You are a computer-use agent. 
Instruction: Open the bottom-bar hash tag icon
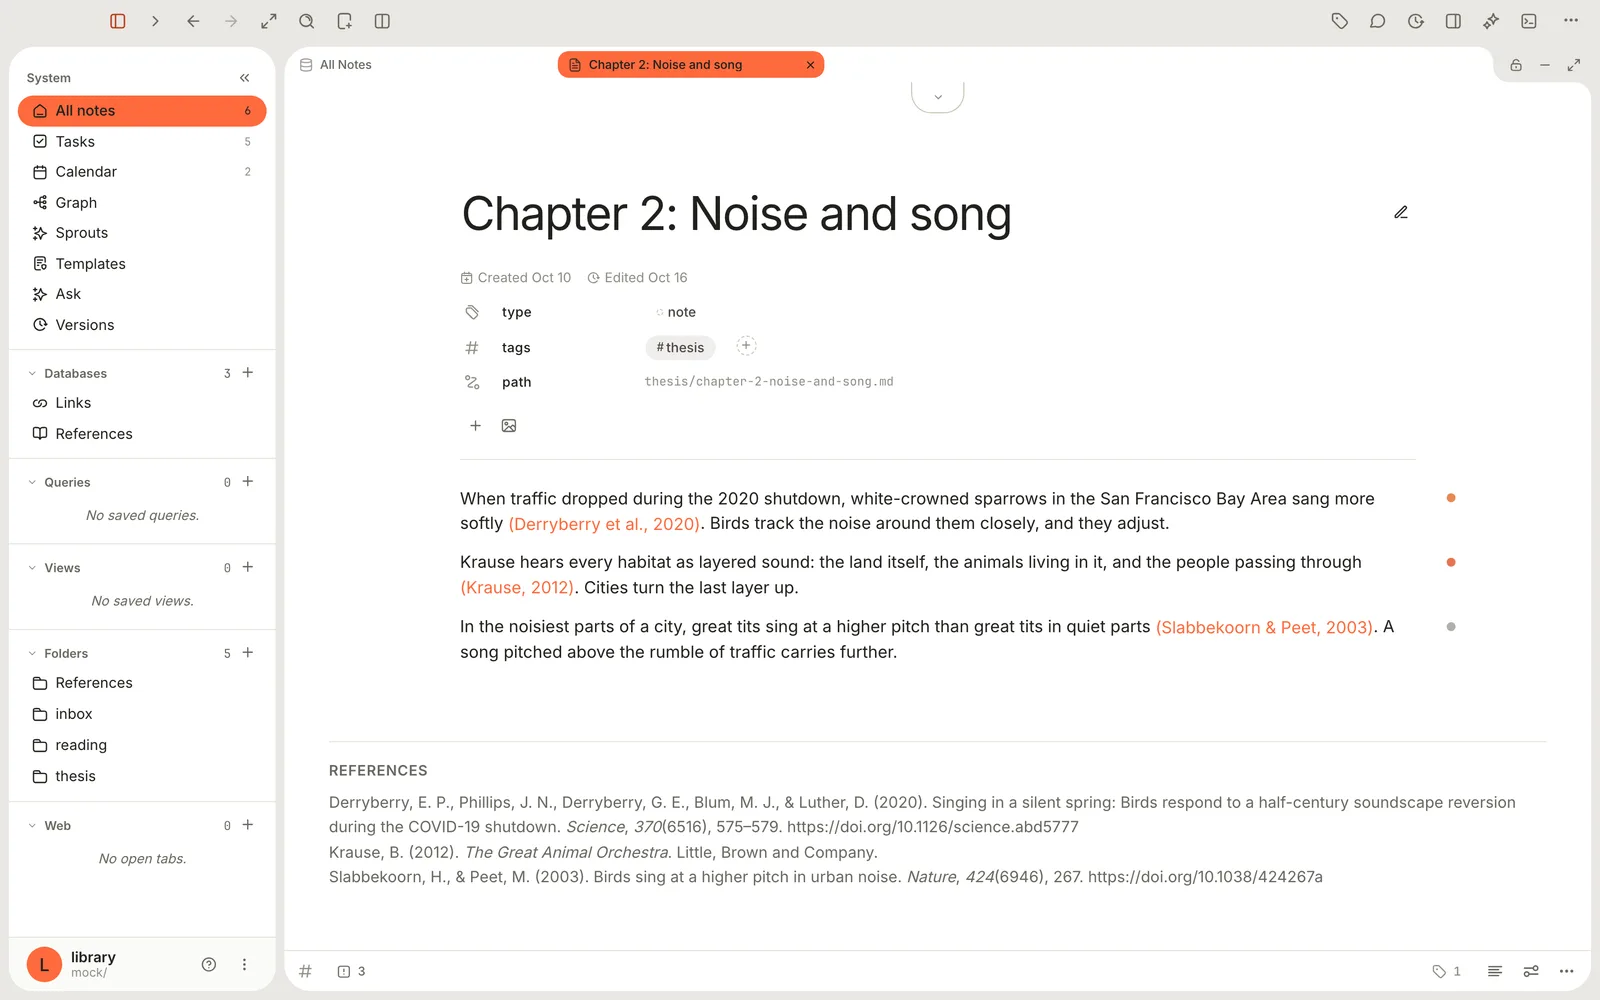[x=306, y=971]
